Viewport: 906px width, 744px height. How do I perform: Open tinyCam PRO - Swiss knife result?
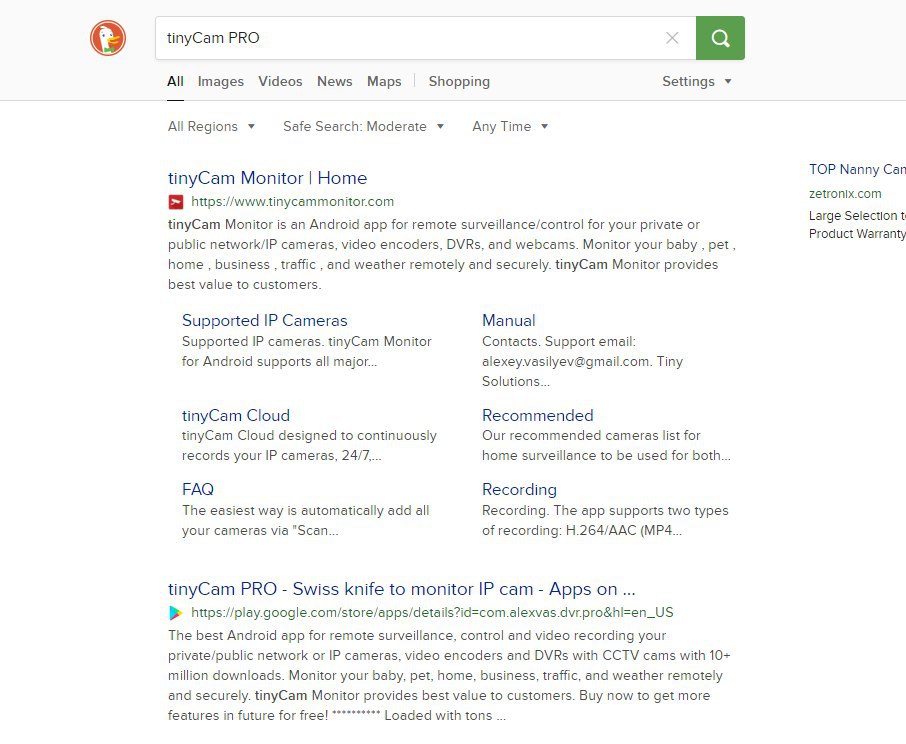(402, 589)
